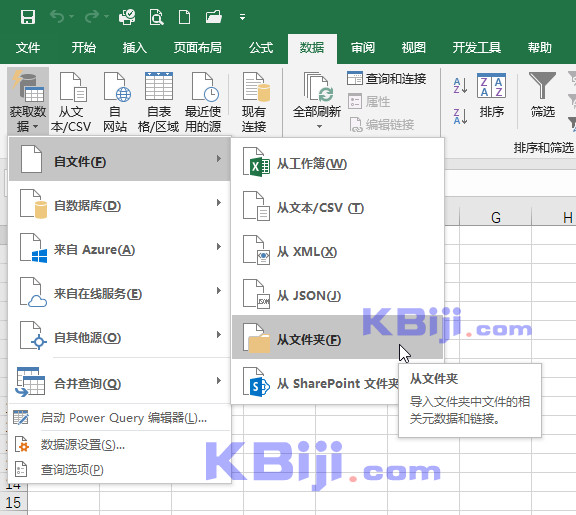Select 从 JSON(J) menu entry
This screenshot has width=576, height=515.
tap(337, 293)
